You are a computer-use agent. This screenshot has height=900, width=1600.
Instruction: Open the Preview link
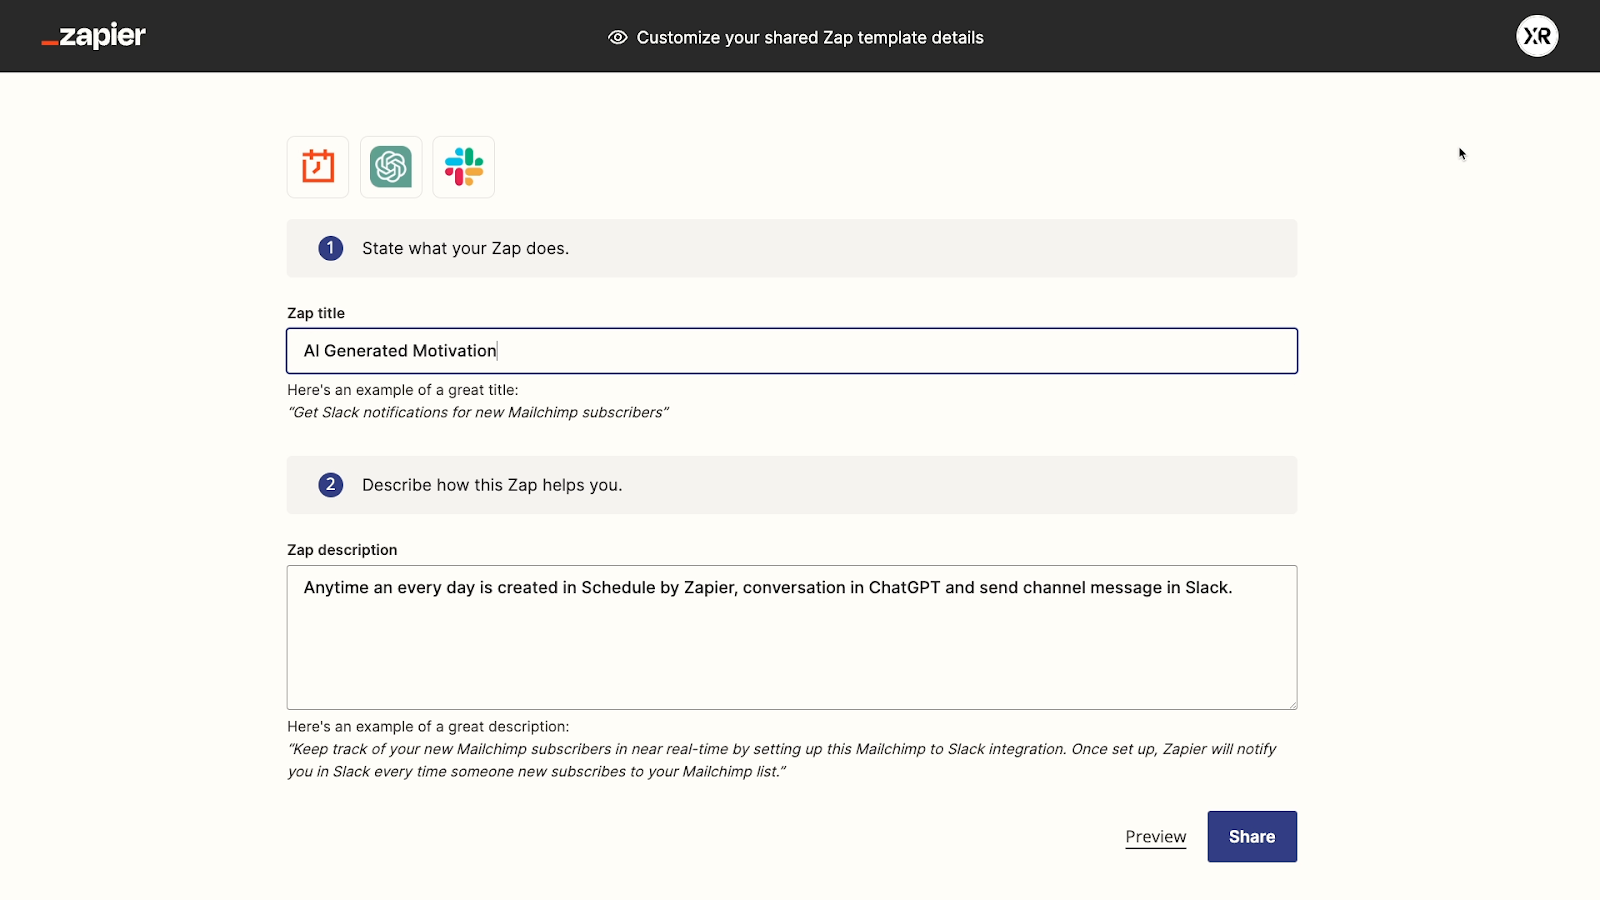(x=1156, y=837)
